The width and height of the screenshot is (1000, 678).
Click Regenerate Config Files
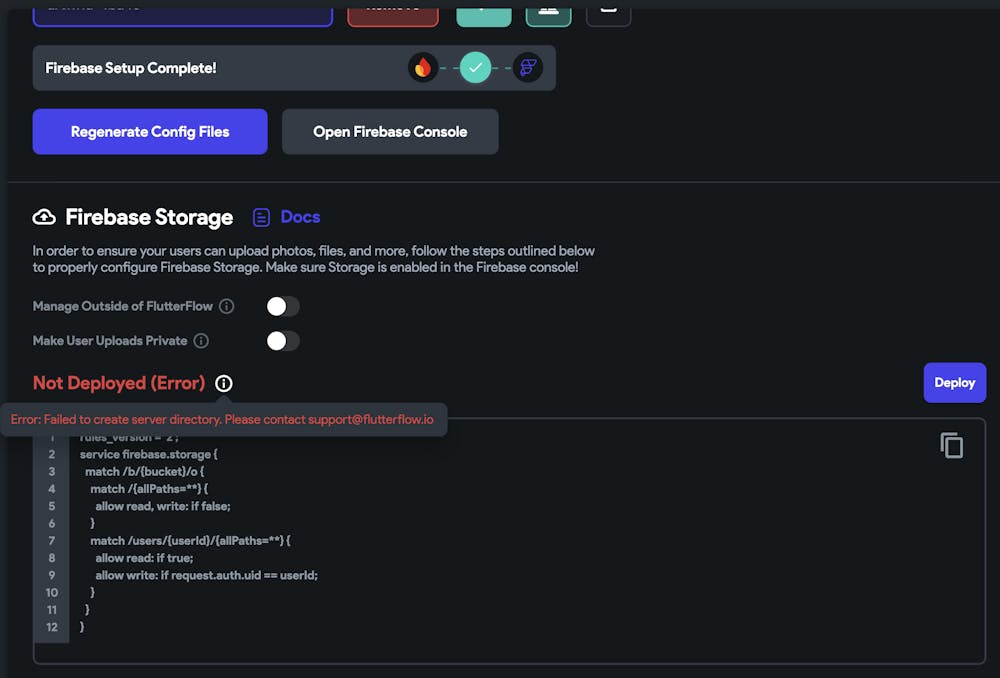(x=149, y=131)
